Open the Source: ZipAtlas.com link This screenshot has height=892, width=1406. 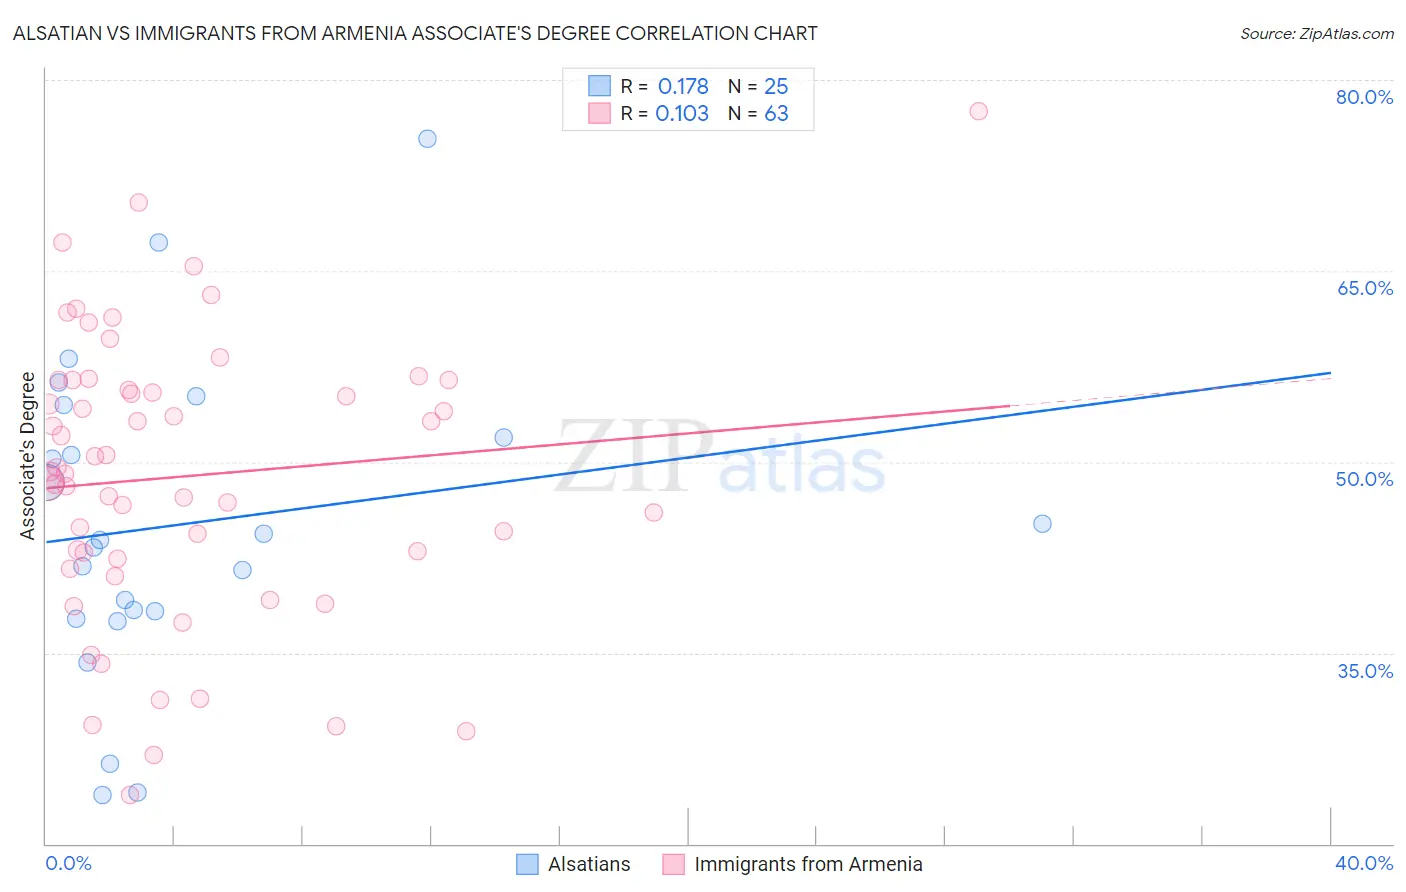(x=1316, y=33)
